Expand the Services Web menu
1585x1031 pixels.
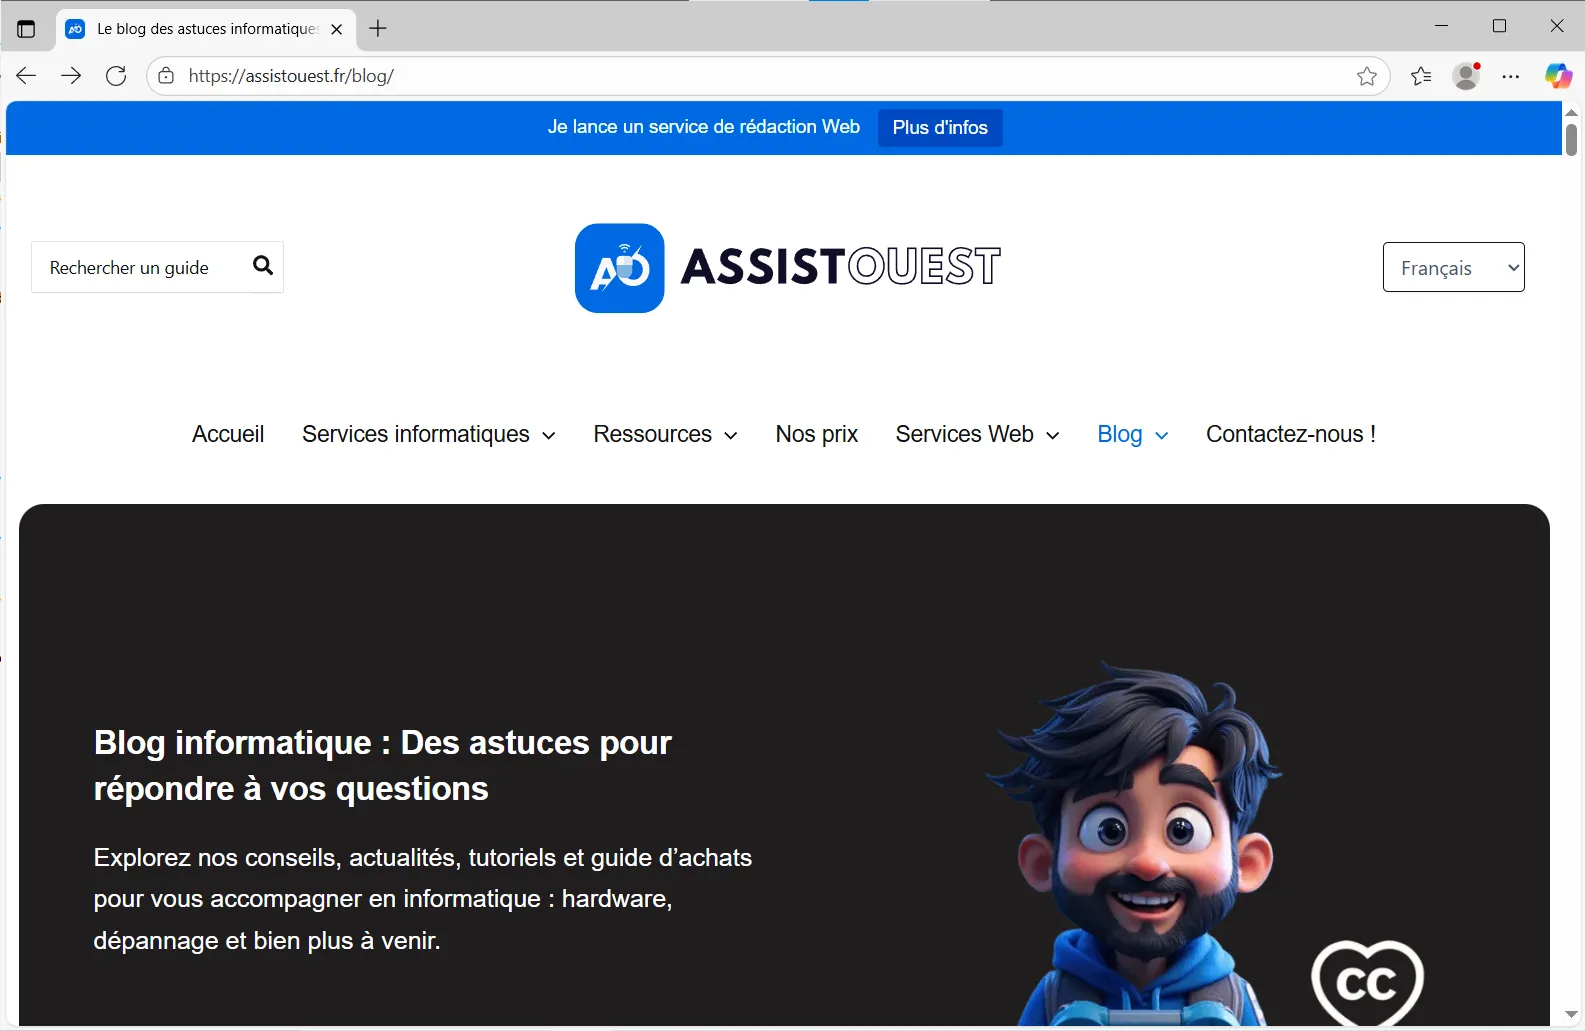977,434
